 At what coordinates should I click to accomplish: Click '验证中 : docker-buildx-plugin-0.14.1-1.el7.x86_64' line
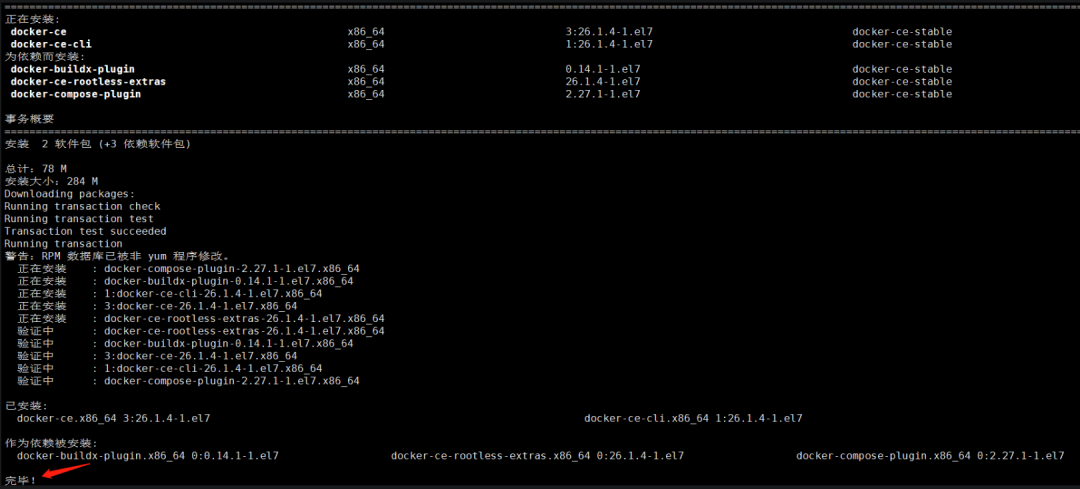pyautogui.click(x=185, y=343)
